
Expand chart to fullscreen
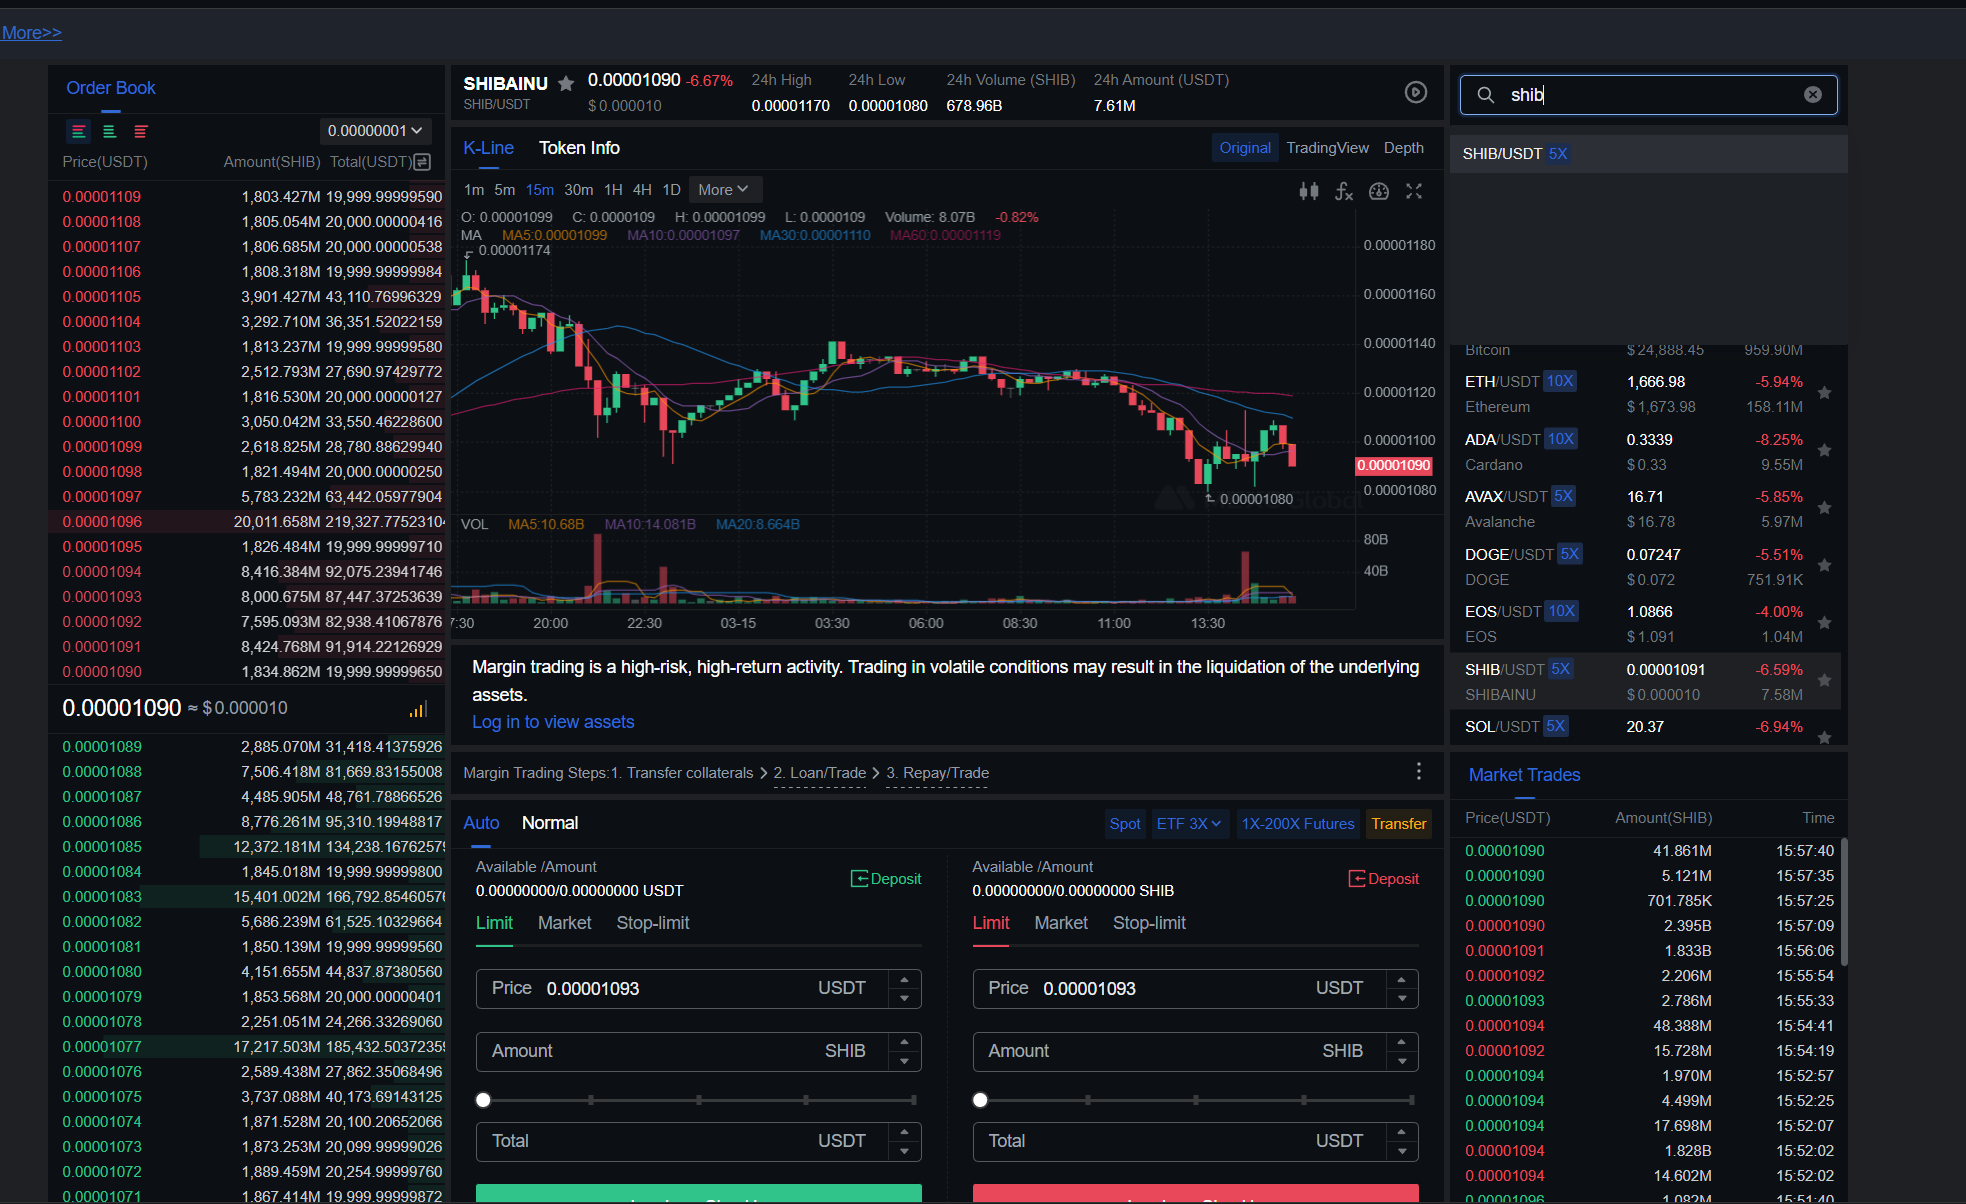click(1413, 191)
